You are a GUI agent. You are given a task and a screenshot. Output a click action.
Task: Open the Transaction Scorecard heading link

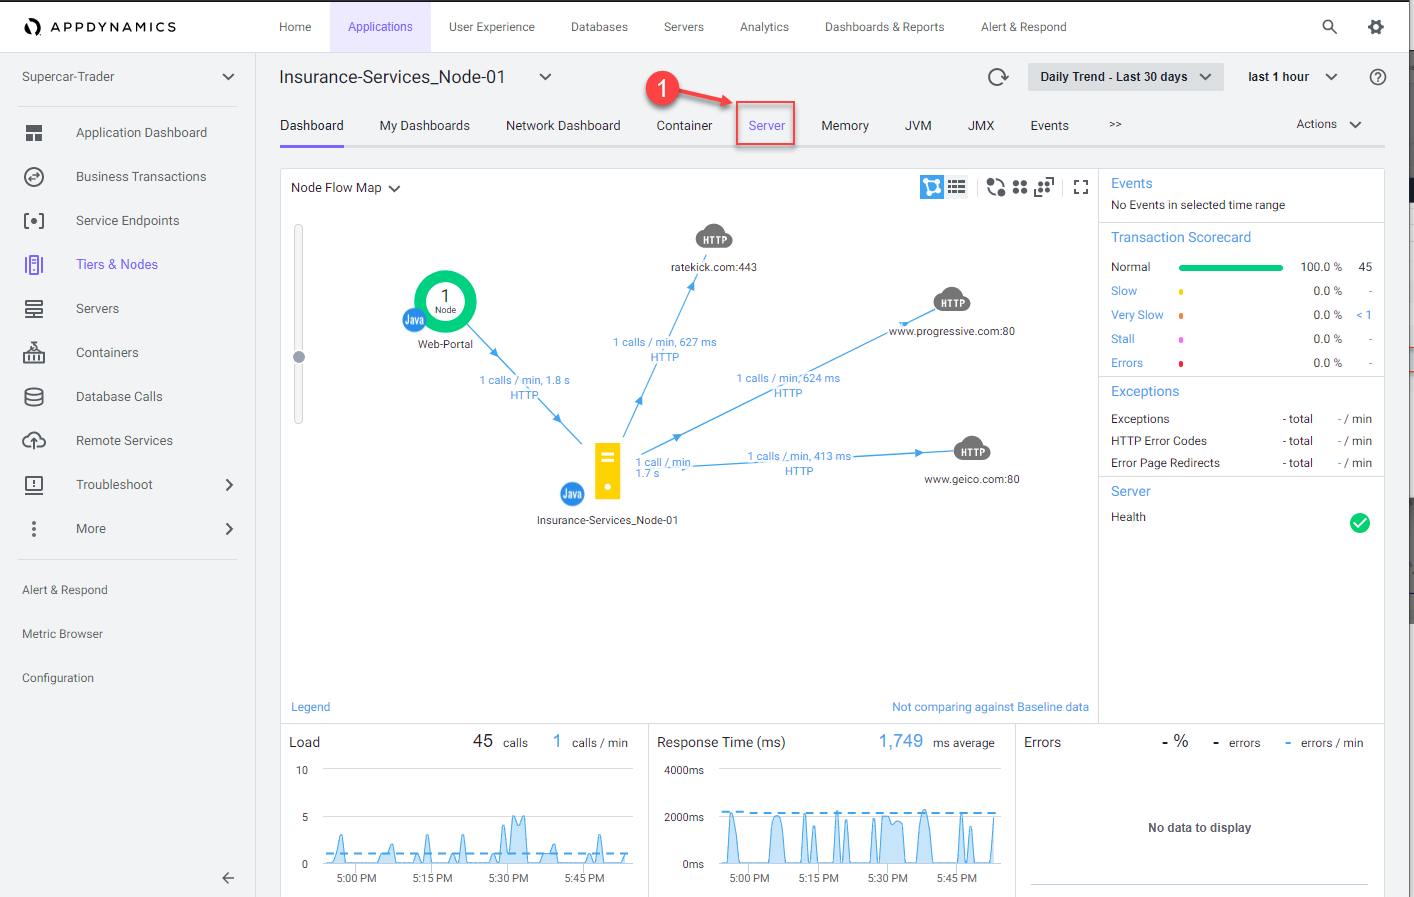(1181, 237)
